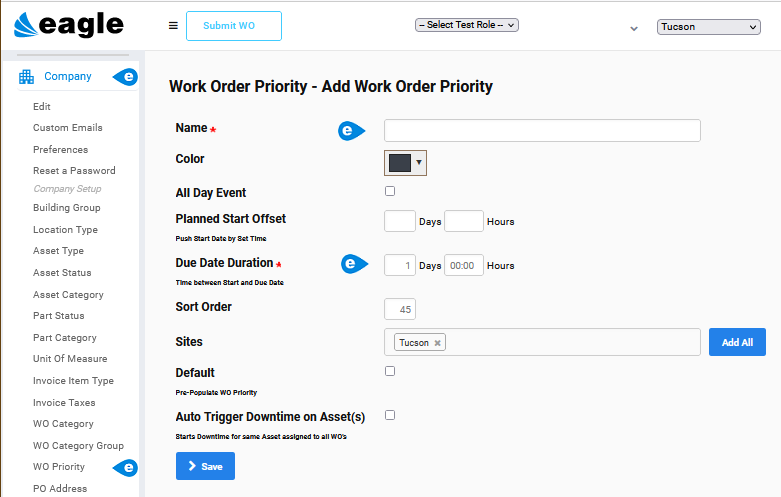Click the e marker beside WO Priority

(x=126, y=468)
